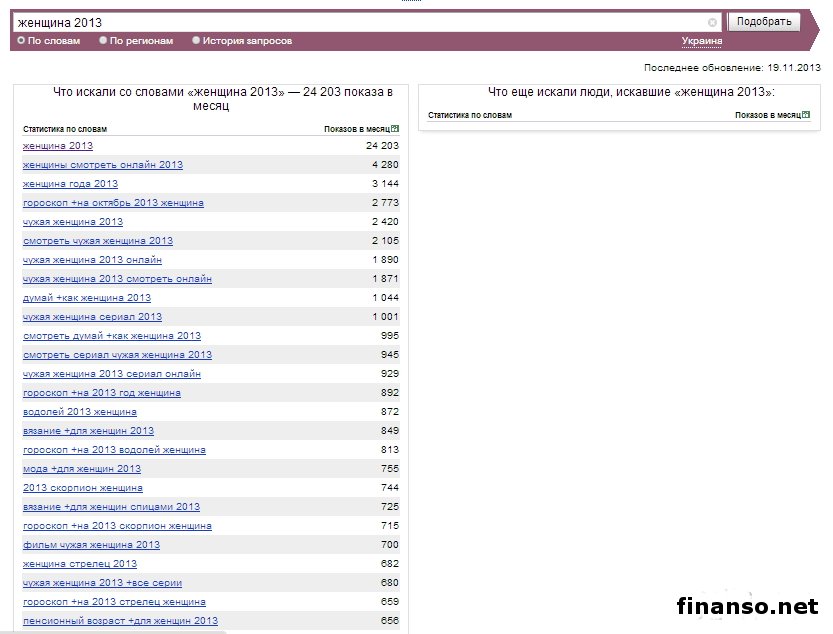
Task: Click help icon beside left 'Показов в месяц' header
Action: tap(395, 129)
